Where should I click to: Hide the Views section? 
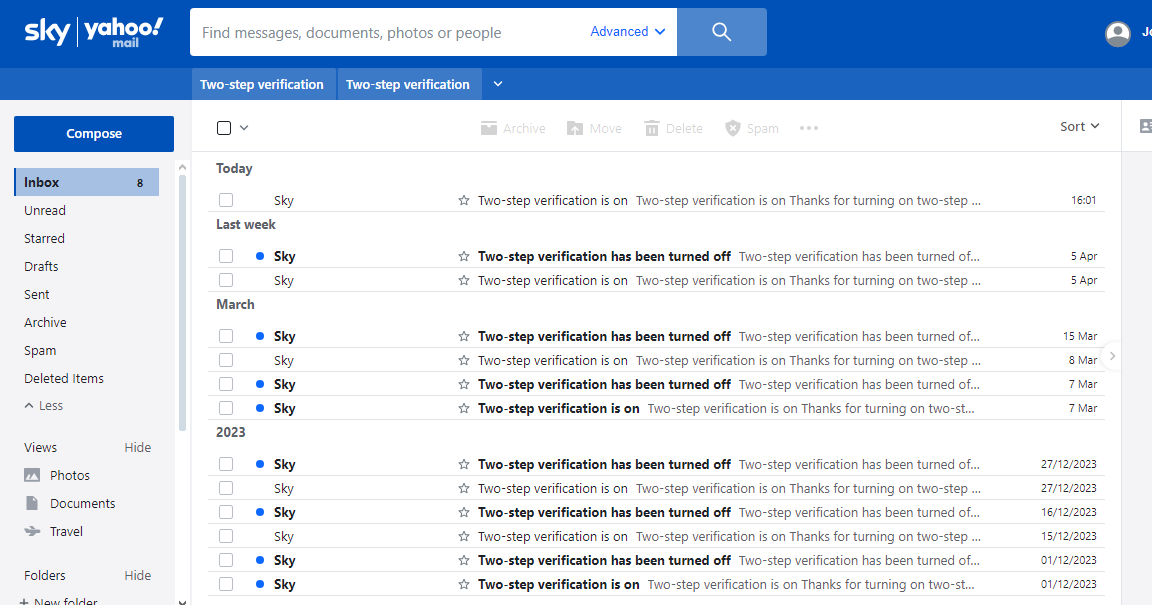[x=137, y=448]
